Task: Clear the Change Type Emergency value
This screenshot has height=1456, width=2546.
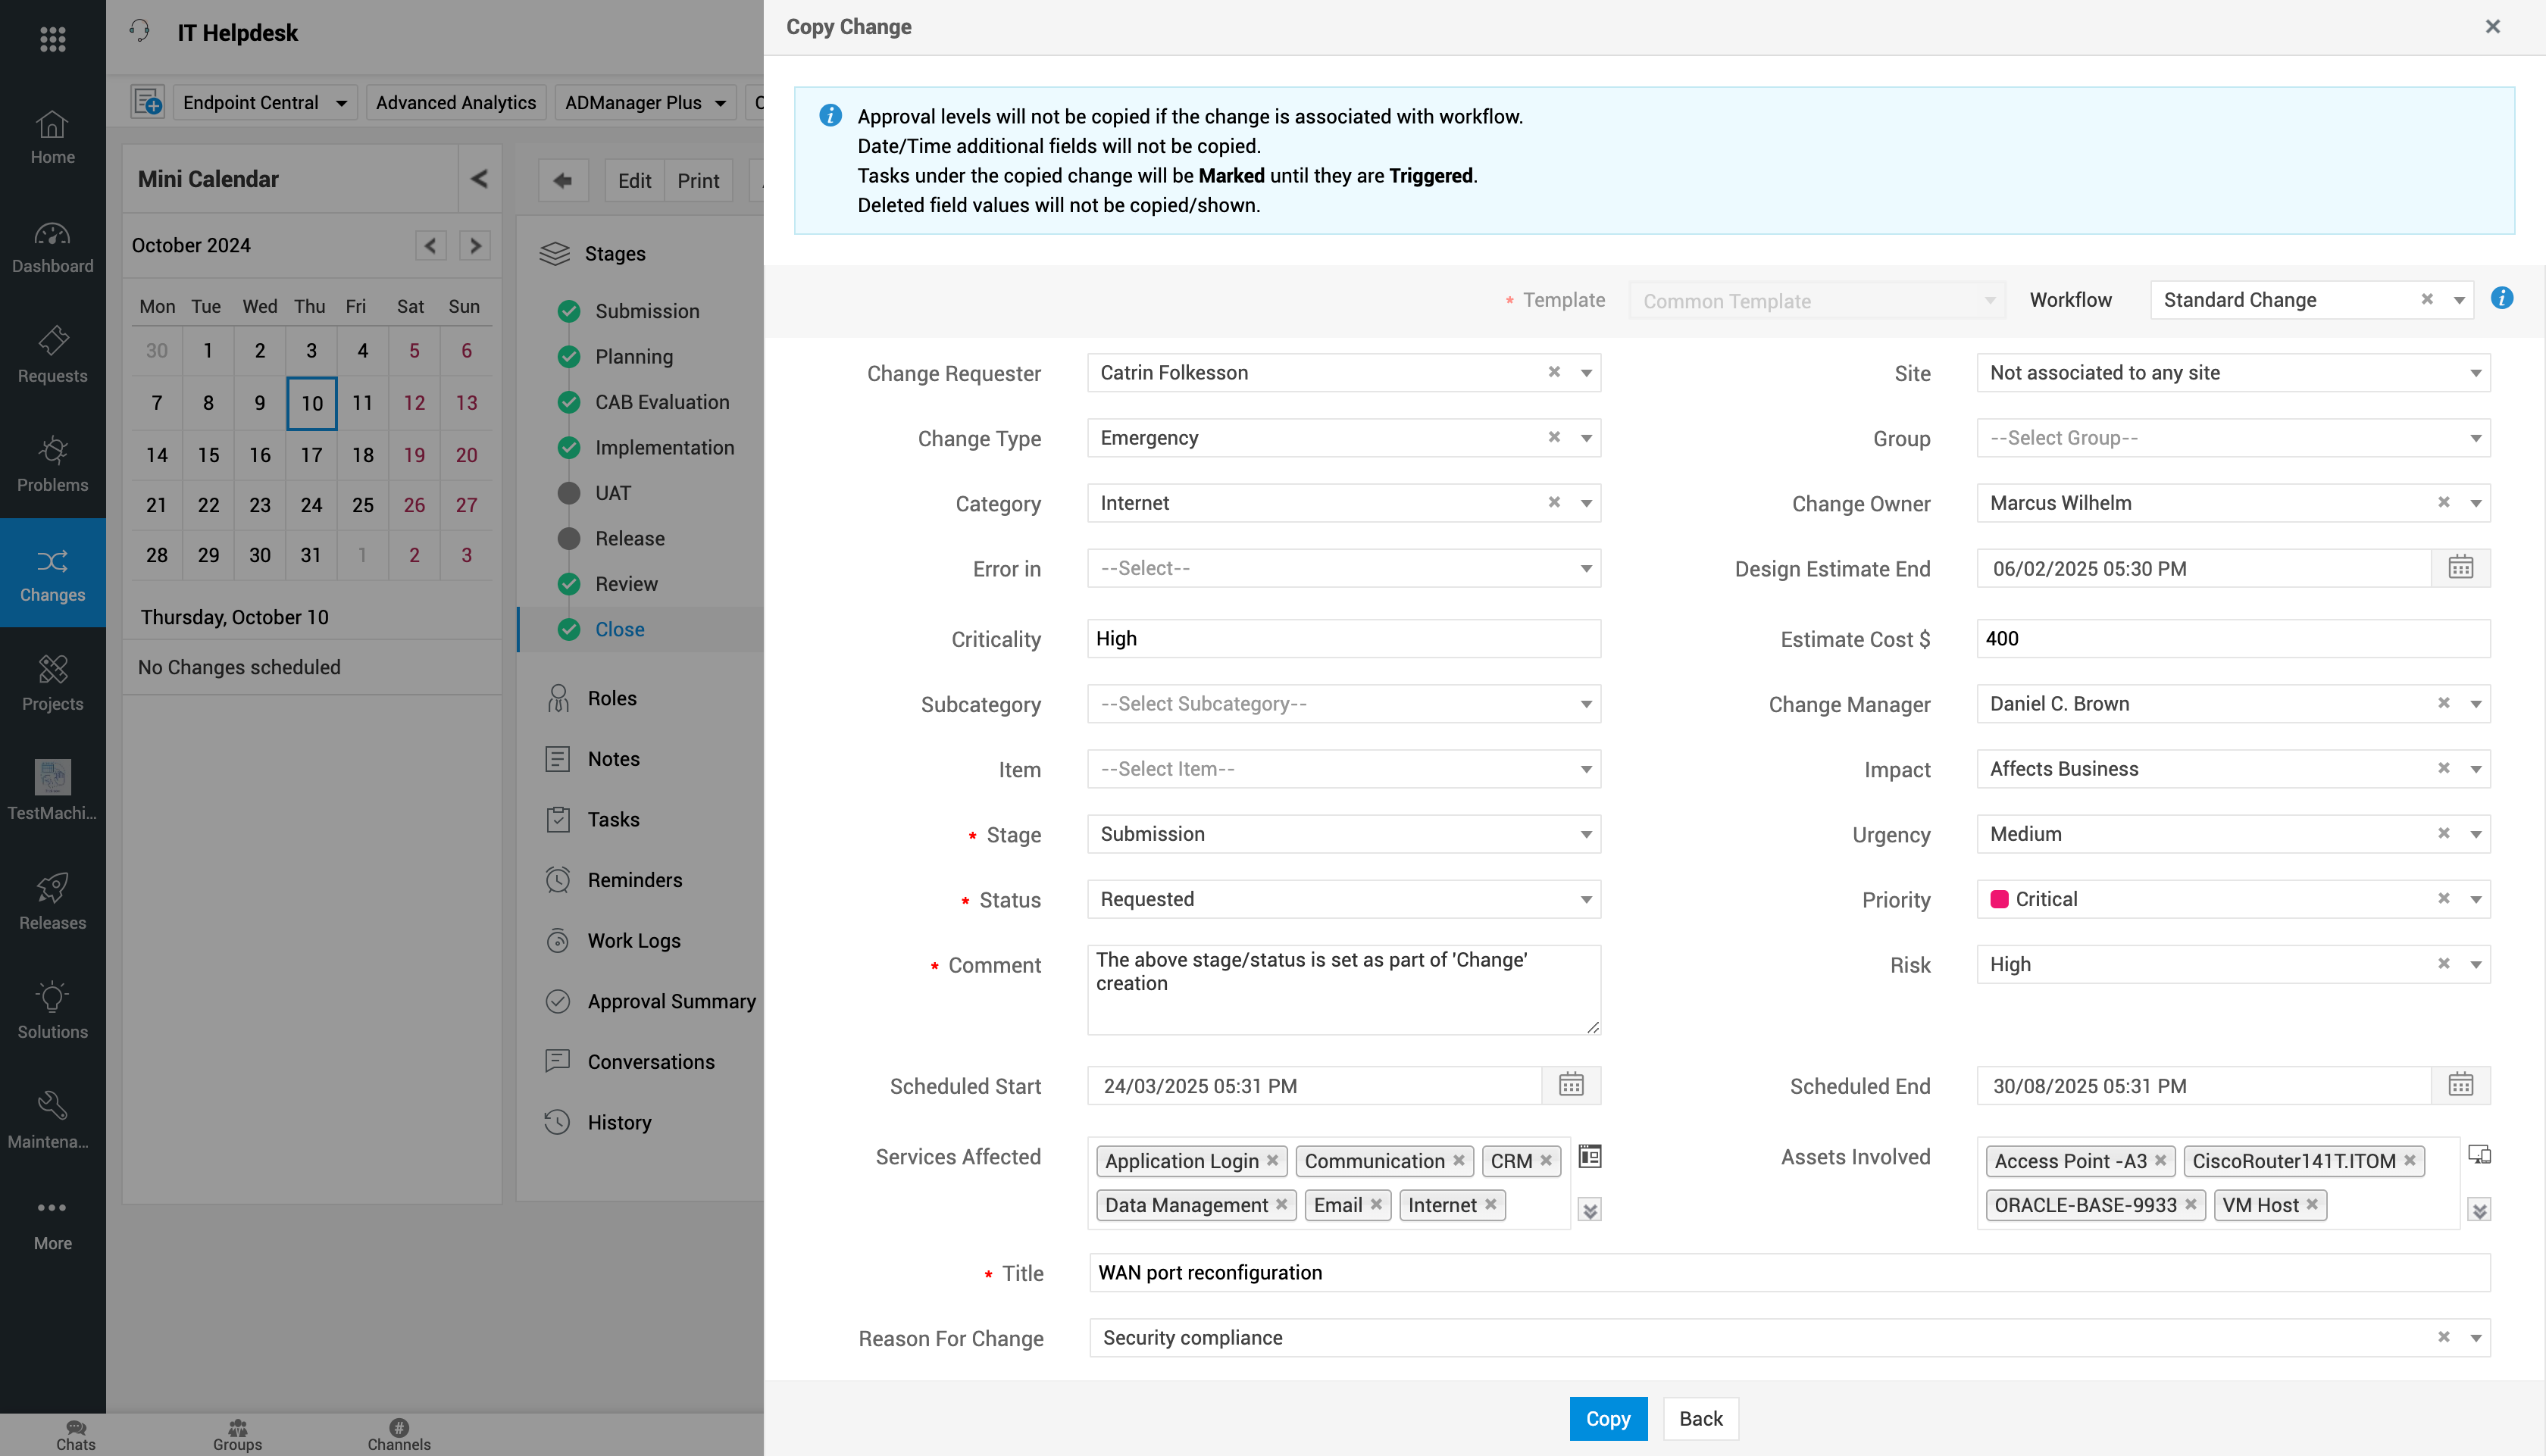Action: (1554, 438)
